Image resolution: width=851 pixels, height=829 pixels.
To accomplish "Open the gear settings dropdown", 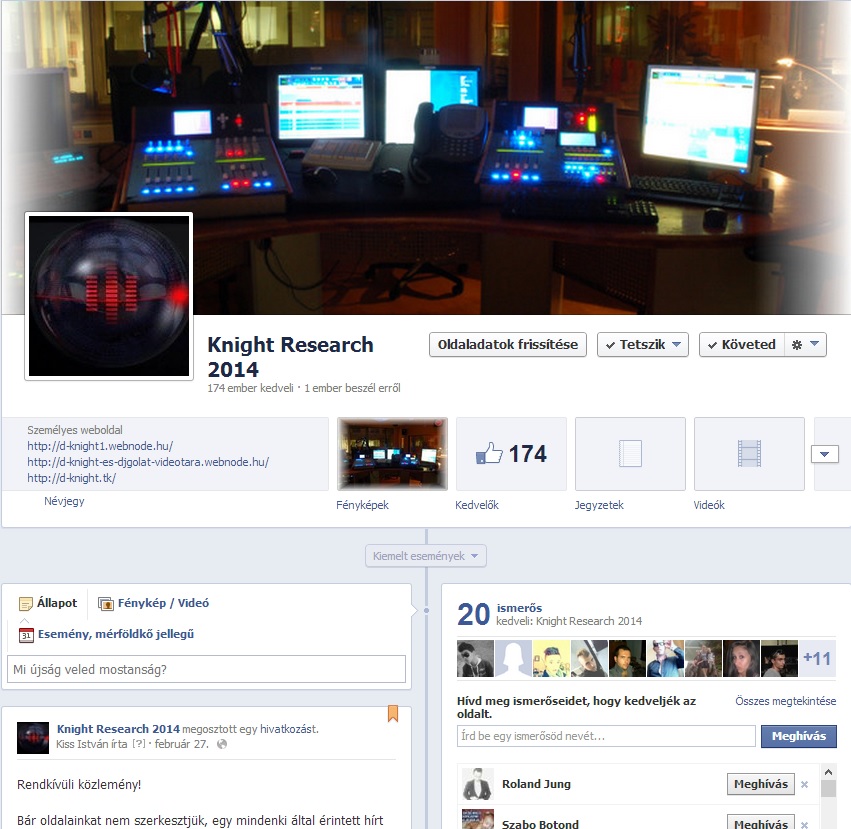I will point(805,345).
